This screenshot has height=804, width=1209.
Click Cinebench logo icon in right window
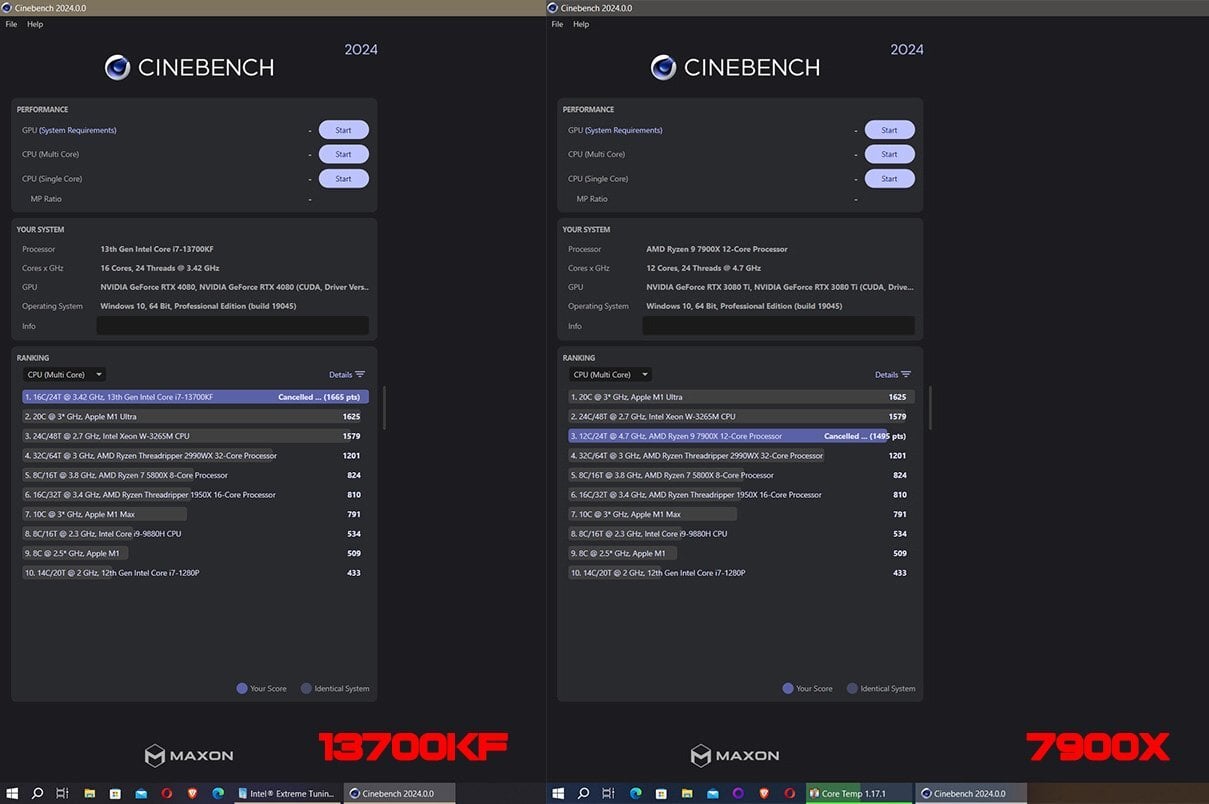pos(663,68)
